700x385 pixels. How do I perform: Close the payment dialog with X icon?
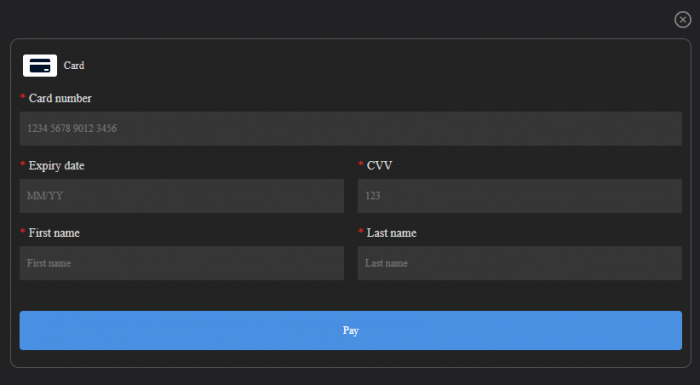pyautogui.click(x=683, y=20)
